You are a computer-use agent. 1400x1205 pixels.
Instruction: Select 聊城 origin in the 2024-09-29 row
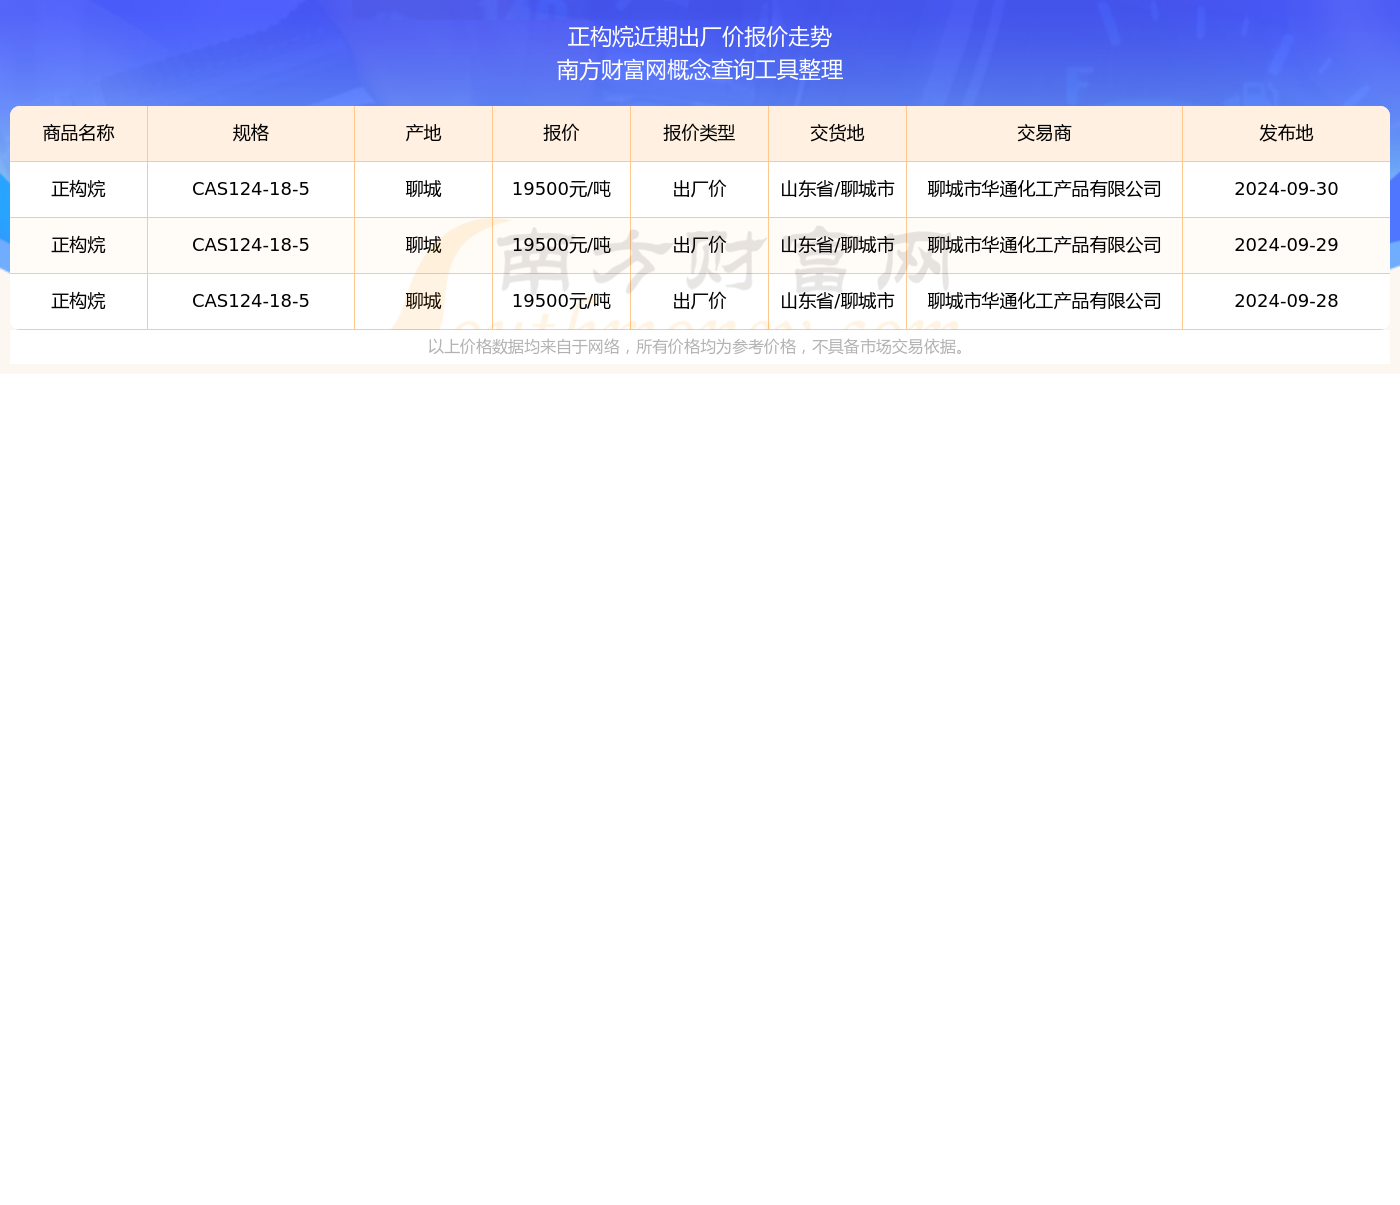[x=424, y=246]
